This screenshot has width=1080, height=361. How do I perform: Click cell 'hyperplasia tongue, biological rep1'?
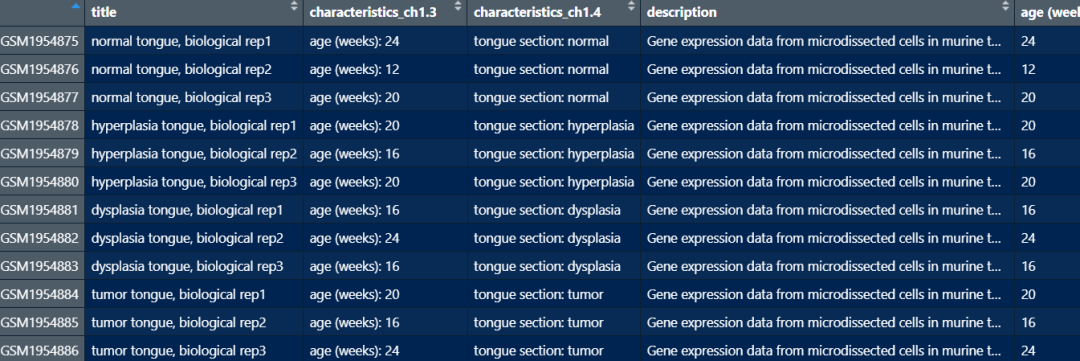[194, 126]
